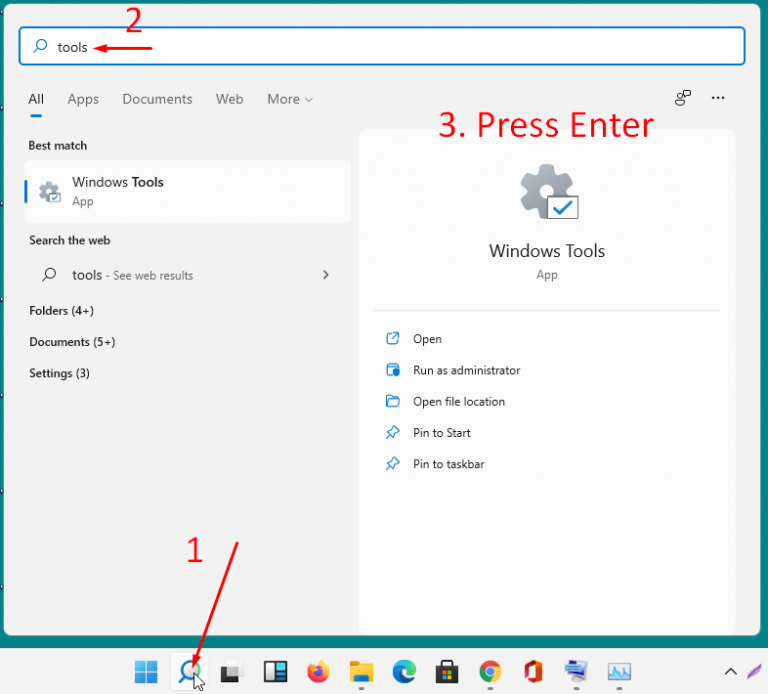This screenshot has height=694, width=768.
Task: Select Windows Tools best match result
Action: (x=188, y=191)
